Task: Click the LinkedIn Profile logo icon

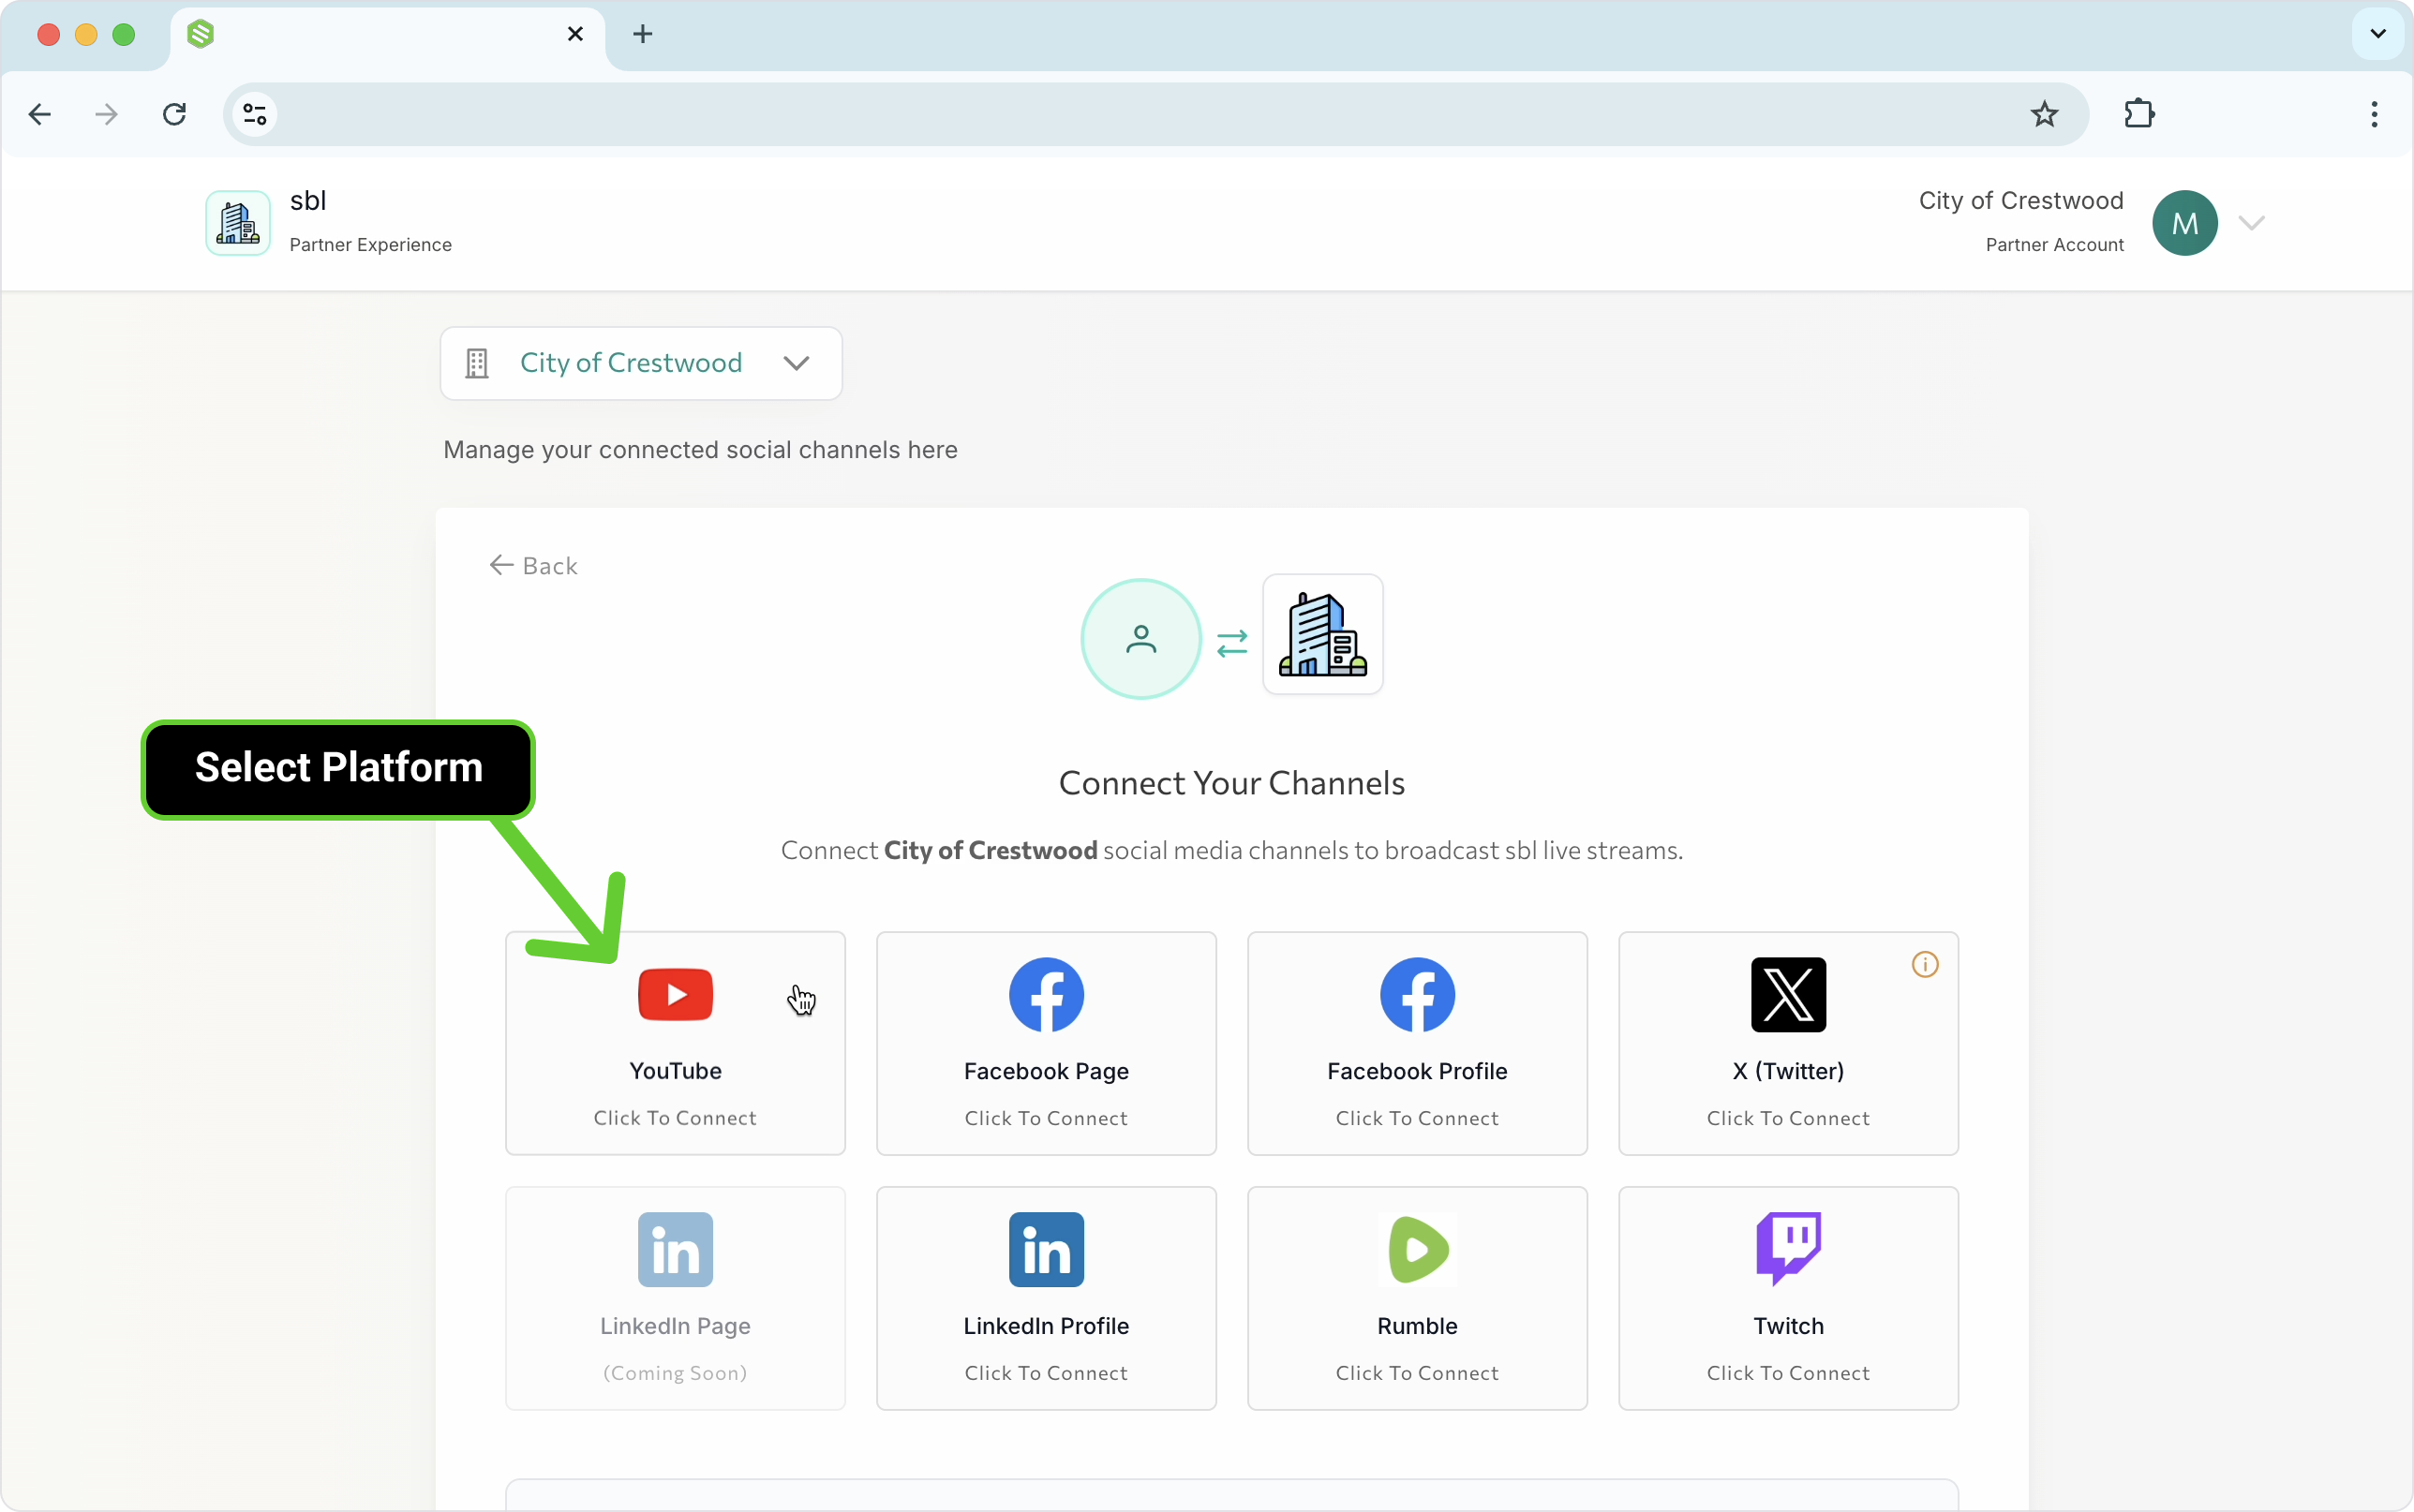Action: (1046, 1250)
